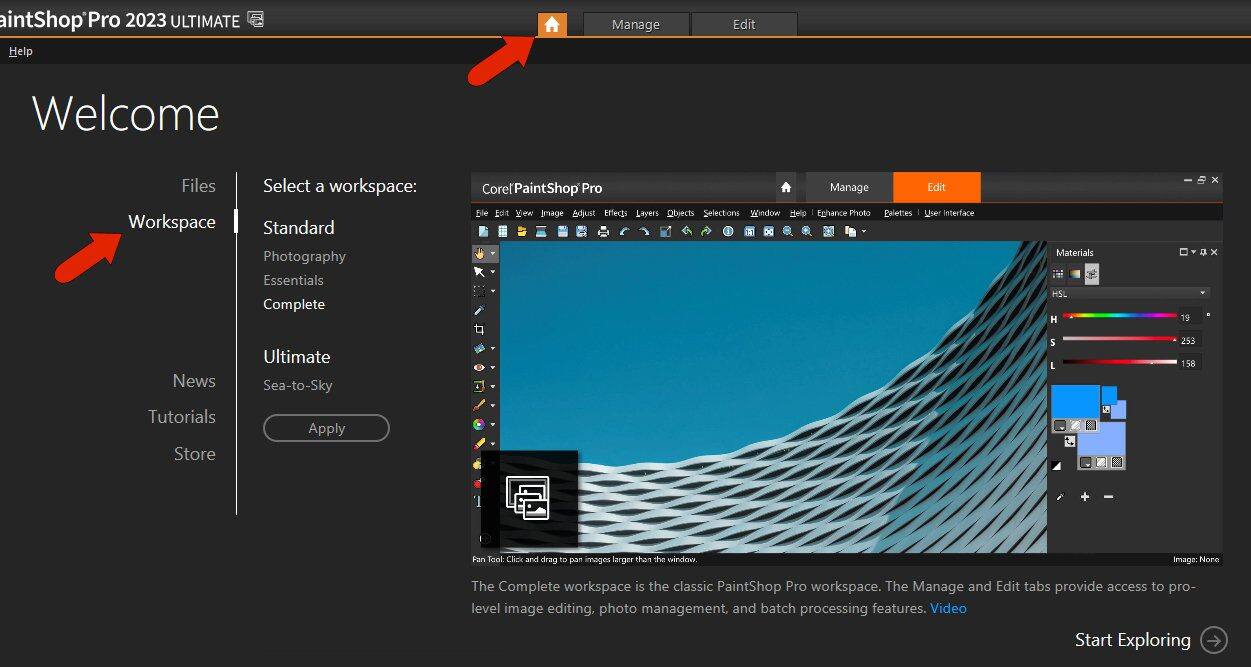Switch to the Manage tab at top
This screenshot has width=1251, height=667.
(636, 25)
